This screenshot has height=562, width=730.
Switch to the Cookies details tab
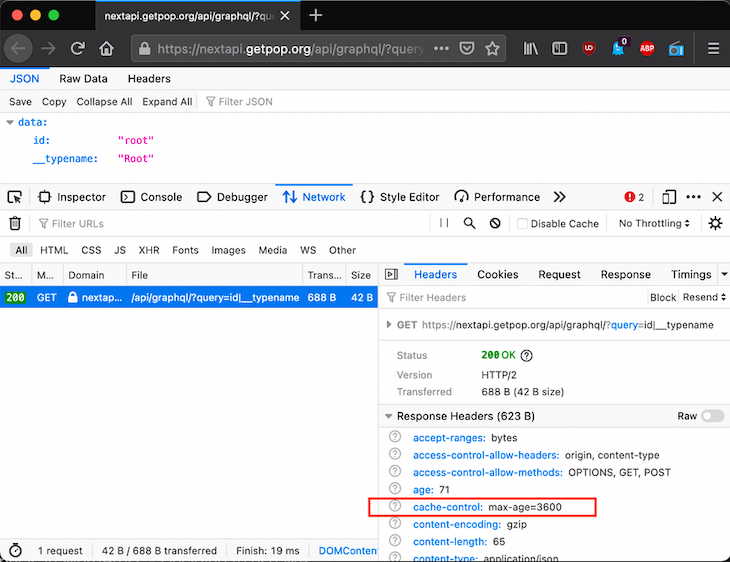point(497,274)
